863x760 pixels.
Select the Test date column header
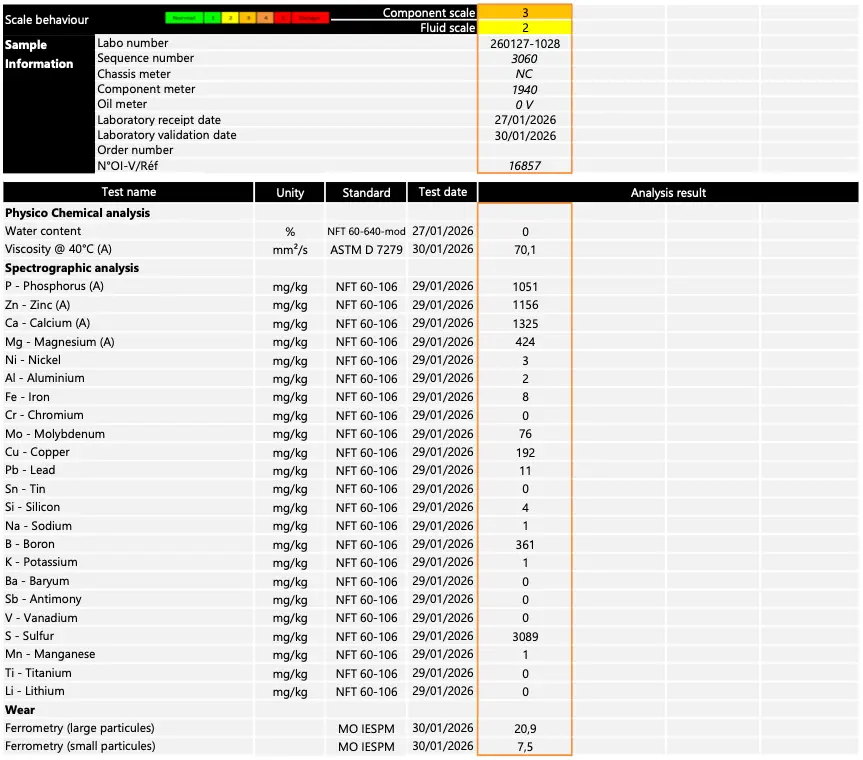coord(443,192)
